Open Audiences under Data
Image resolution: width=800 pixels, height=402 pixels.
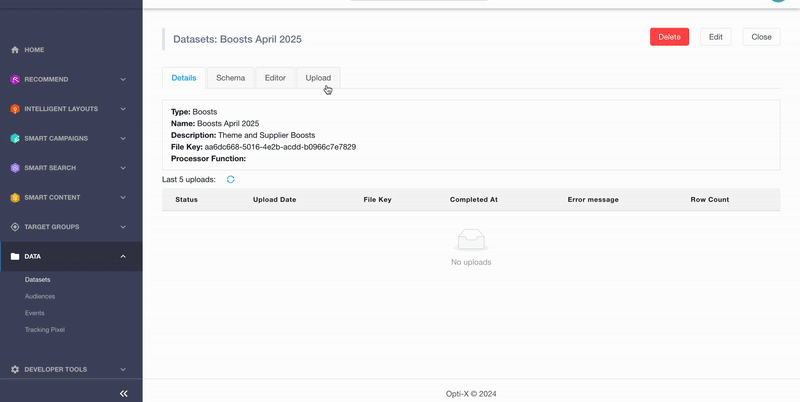pyautogui.click(x=40, y=296)
